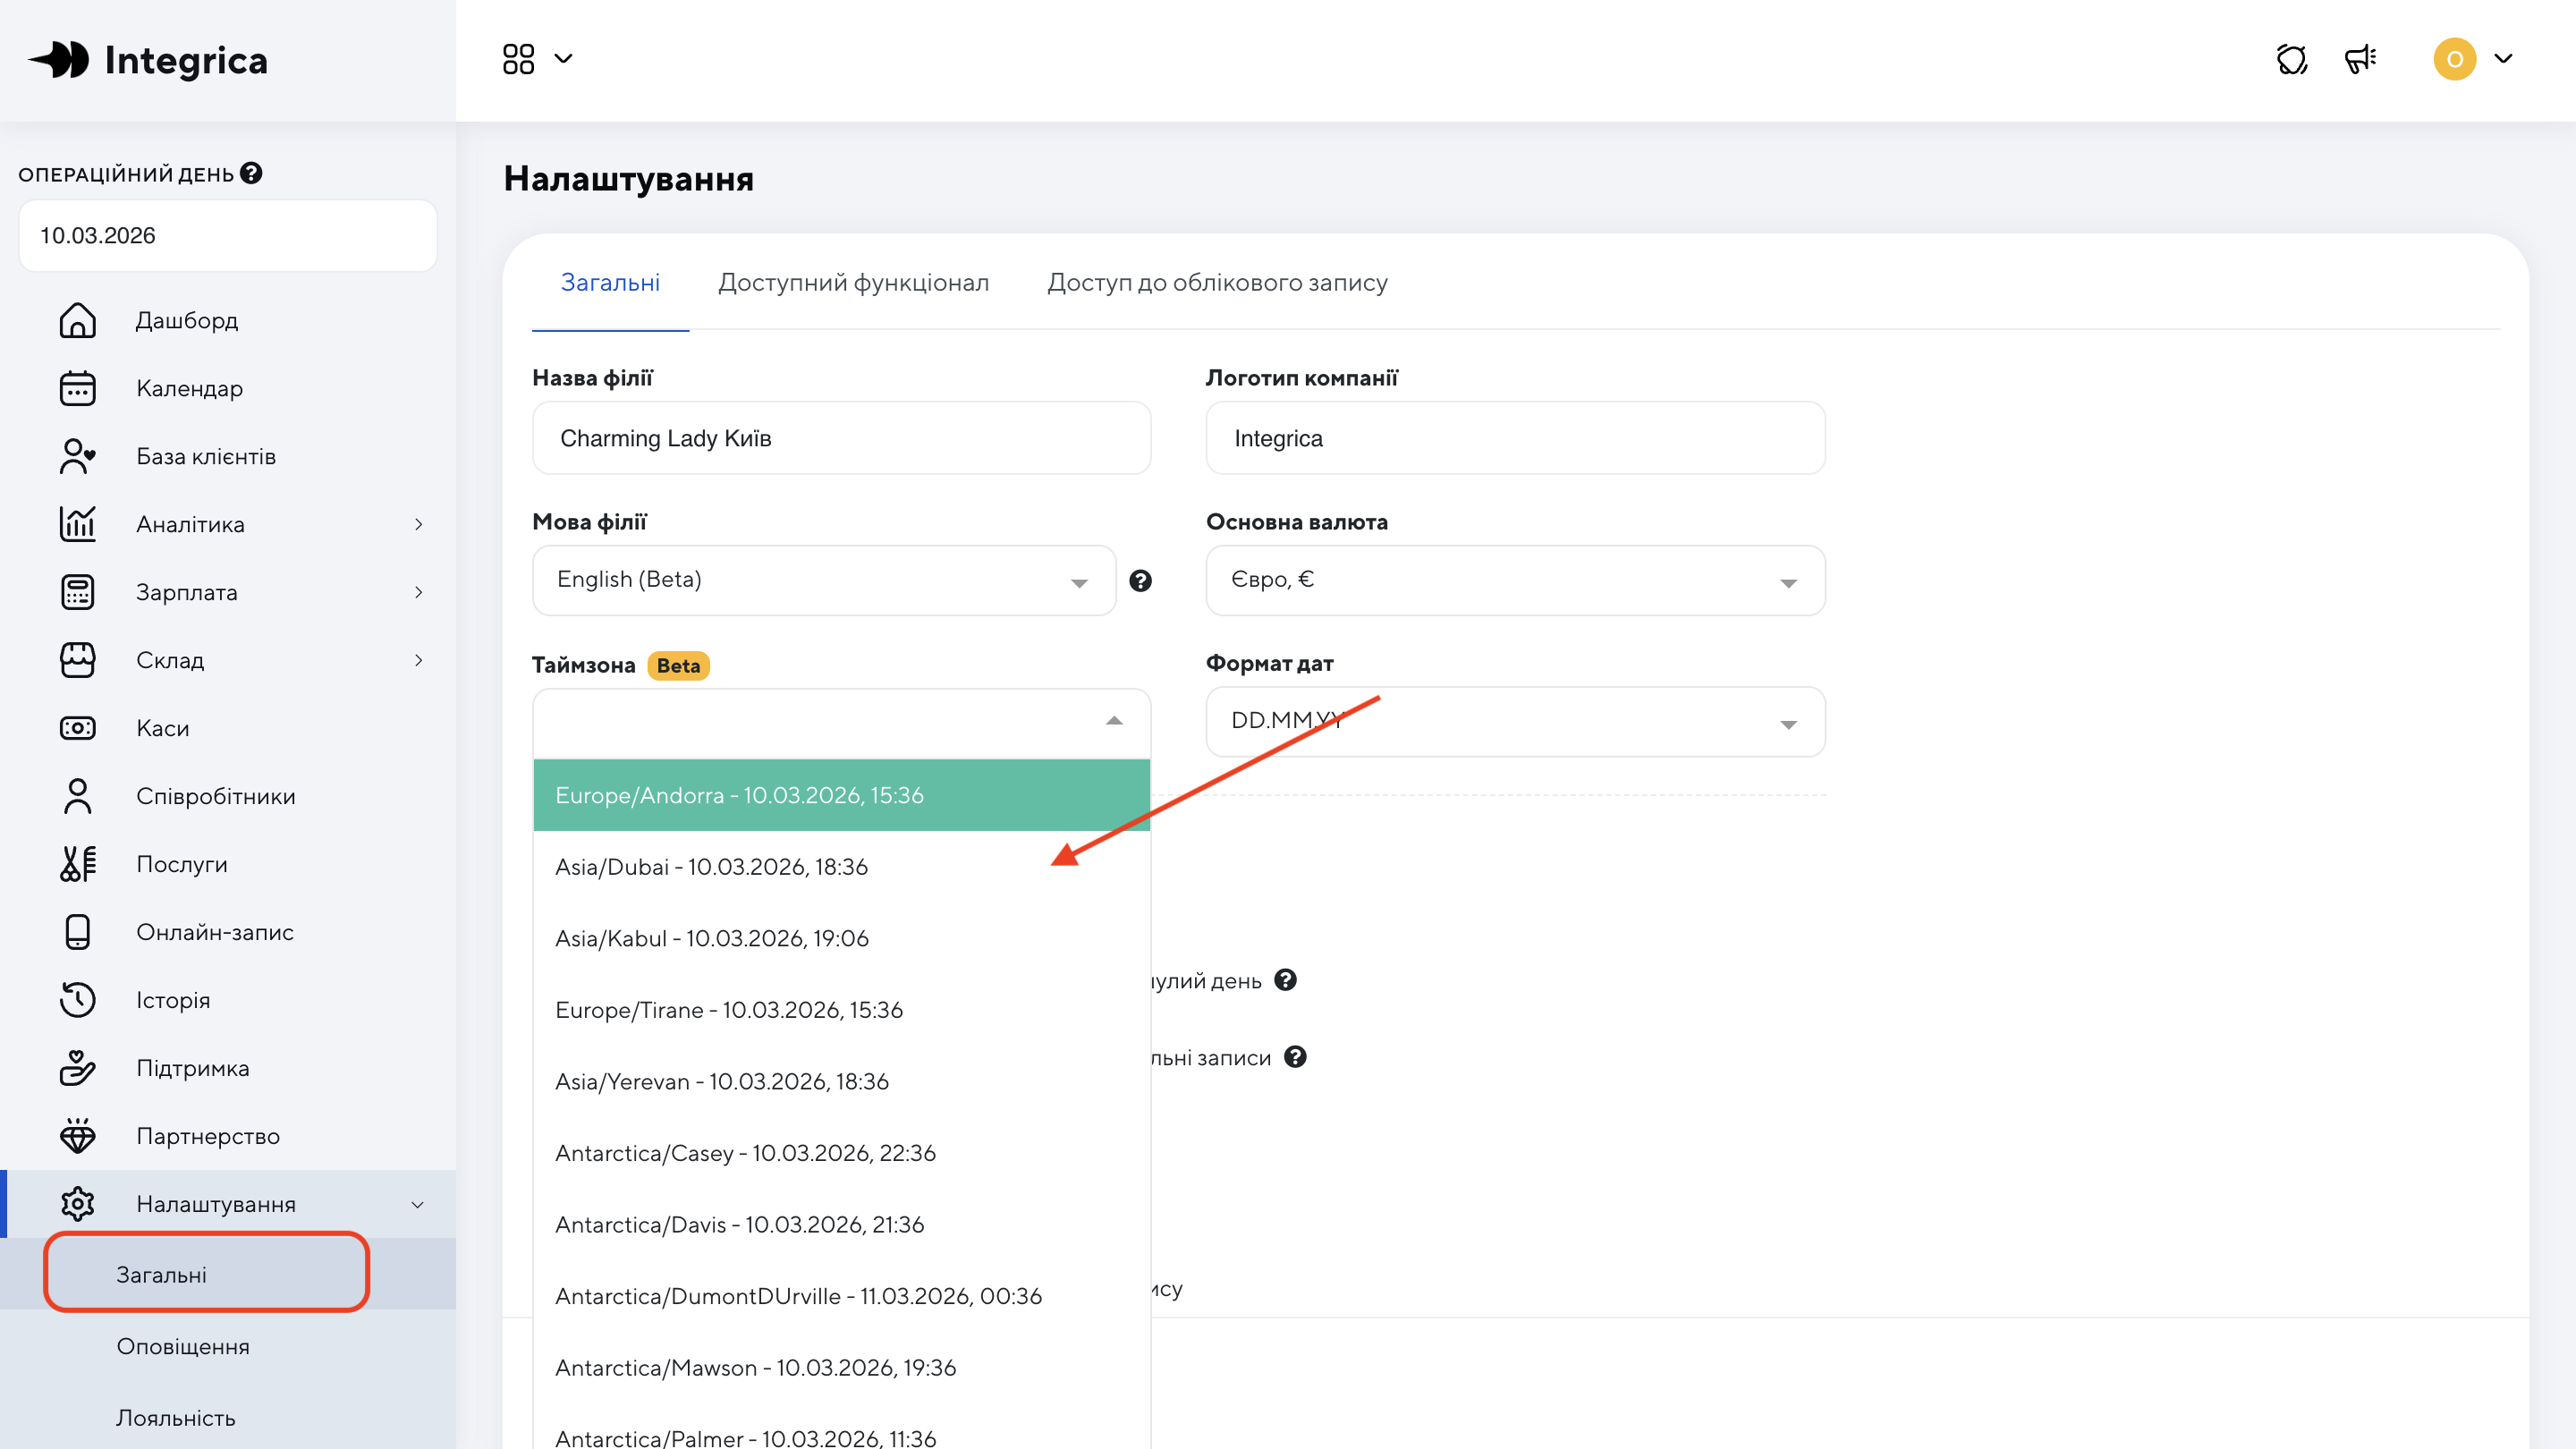Open Оповіщення settings sub-item
This screenshot has width=2576, height=1449.
coord(183,1346)
